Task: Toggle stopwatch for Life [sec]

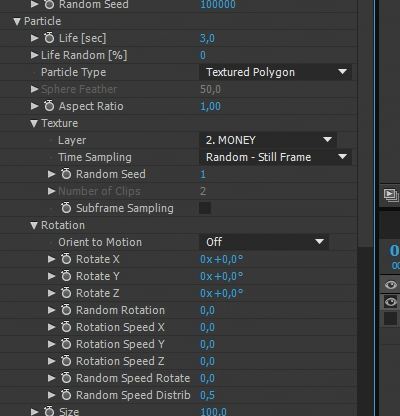Action: [49, 38]
